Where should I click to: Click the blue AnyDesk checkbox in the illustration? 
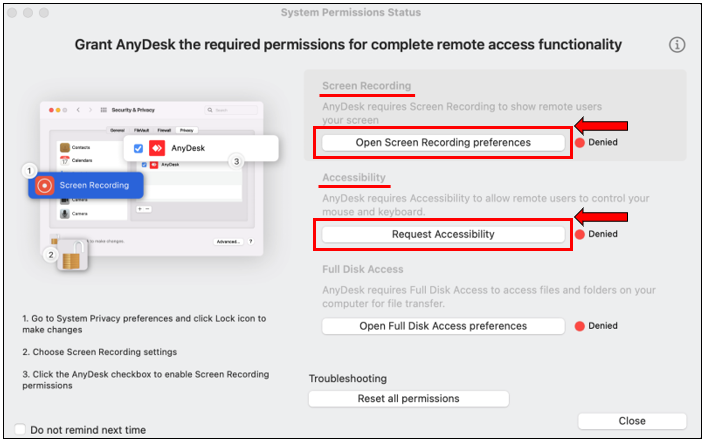(138, 148)
